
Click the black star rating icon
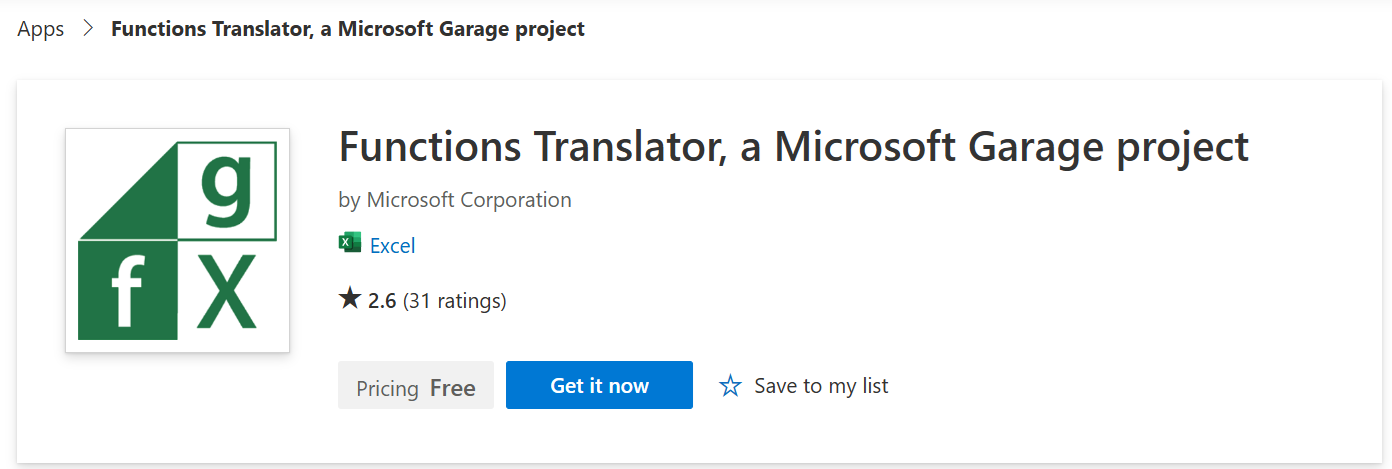click(x=350, y=298)
